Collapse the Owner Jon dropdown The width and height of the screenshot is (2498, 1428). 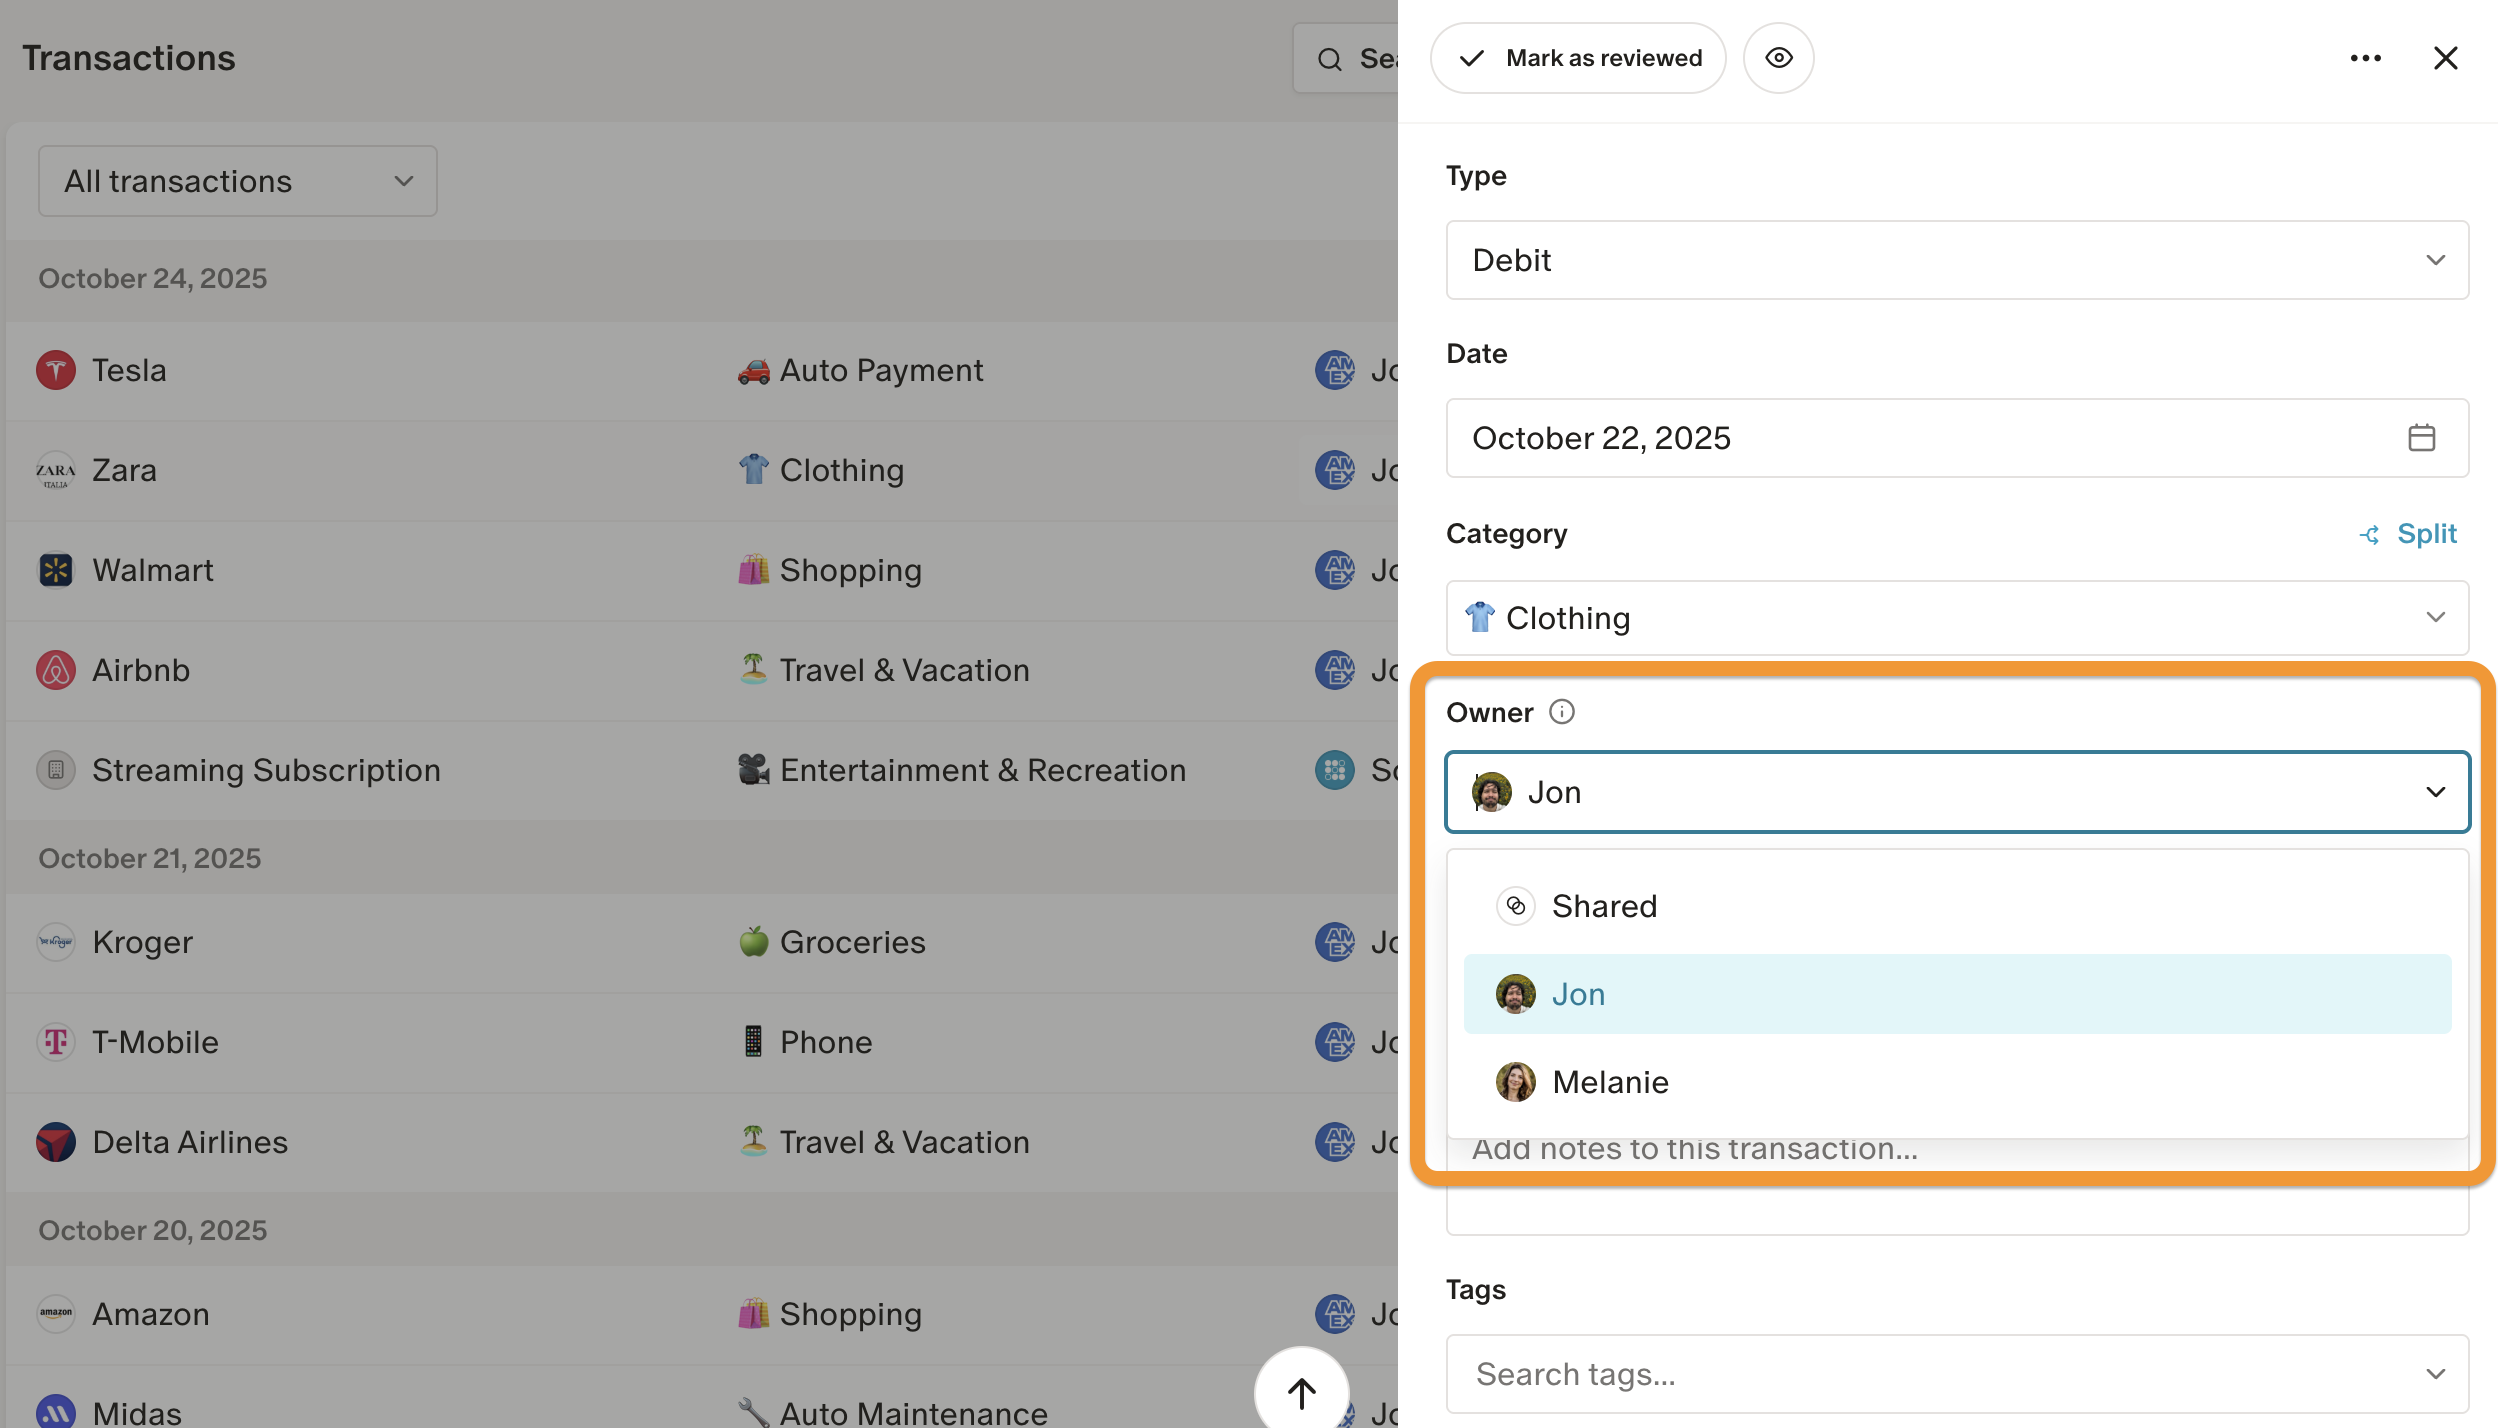[2434, 792]
